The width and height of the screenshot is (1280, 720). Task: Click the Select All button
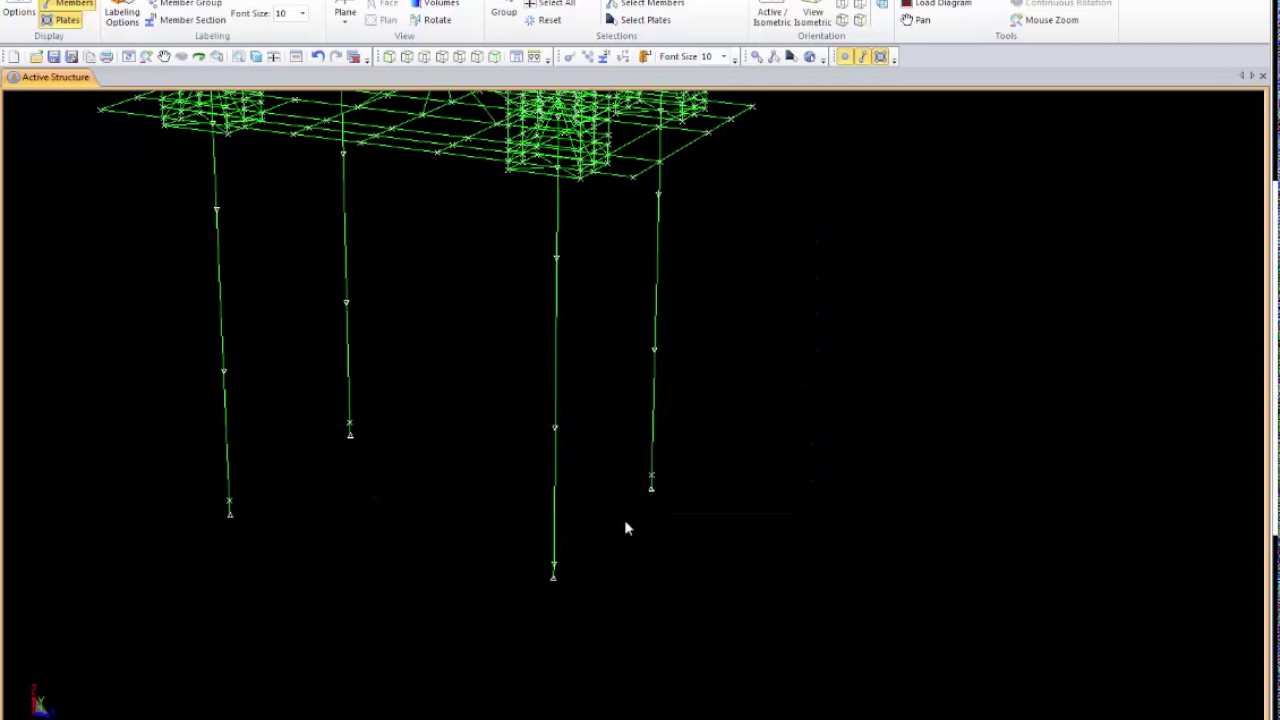[550, 4]
